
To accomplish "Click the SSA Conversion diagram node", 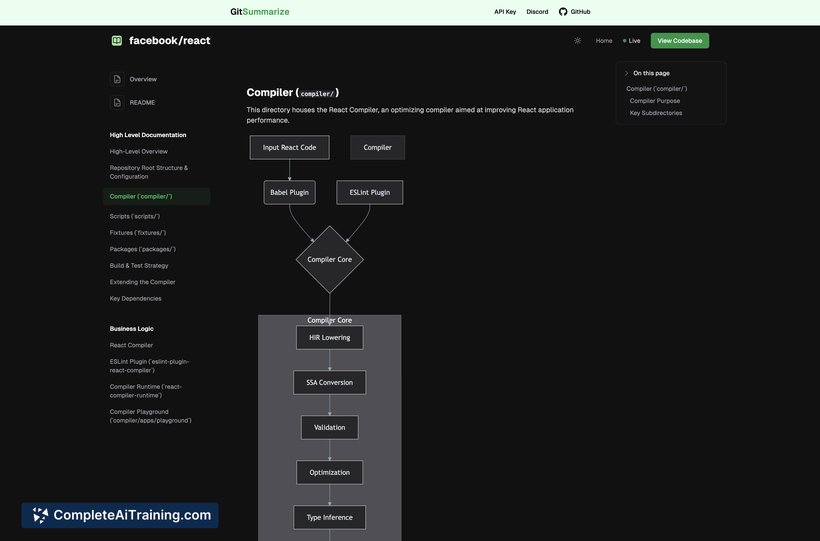I will click(329, 382).
